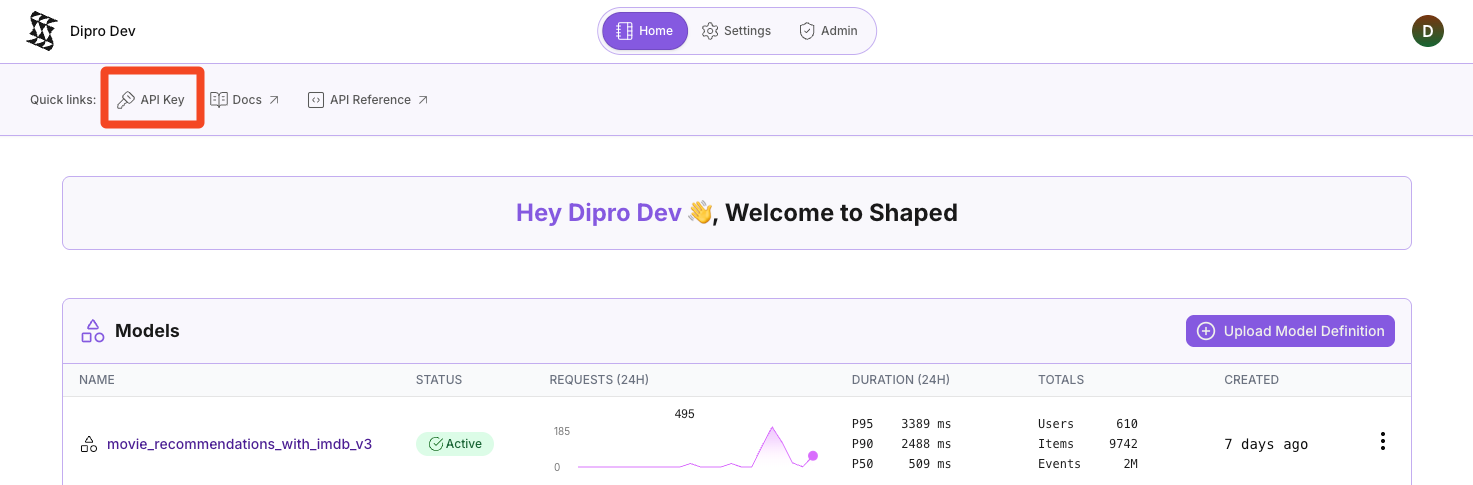Open the three-dot menu for the model row
The width and height of the screenshot is (1473, 485).
click(1382, 441)
